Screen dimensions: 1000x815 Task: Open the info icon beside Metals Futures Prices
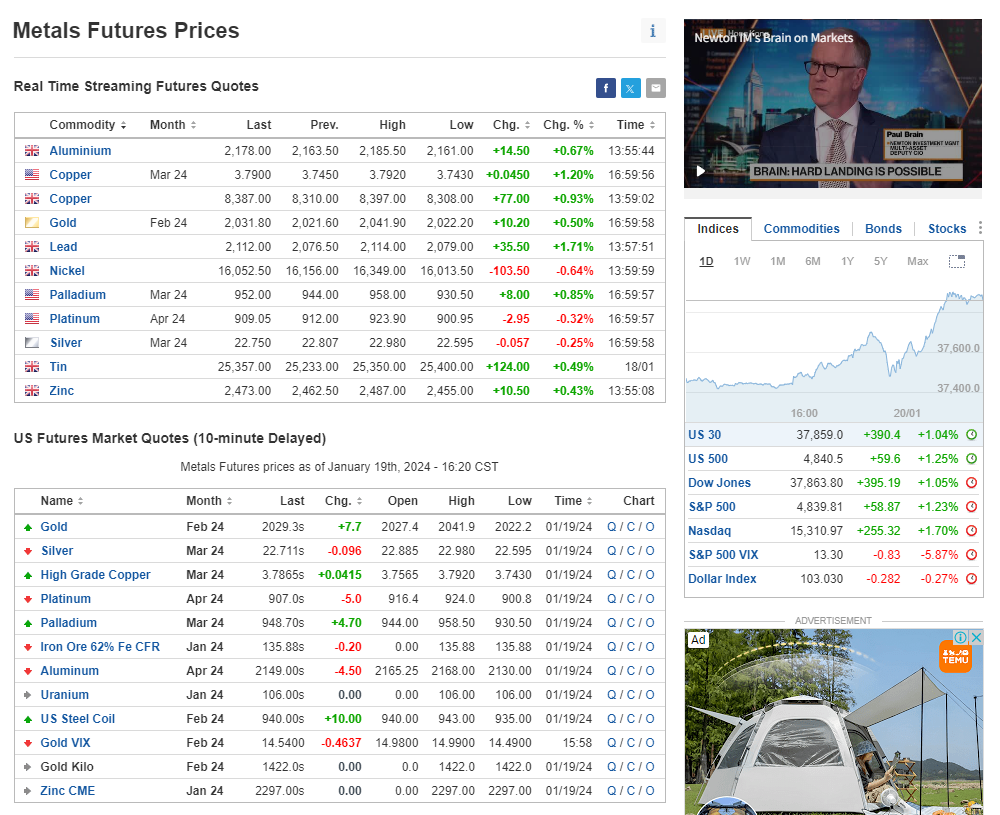(x=652, y=31)
